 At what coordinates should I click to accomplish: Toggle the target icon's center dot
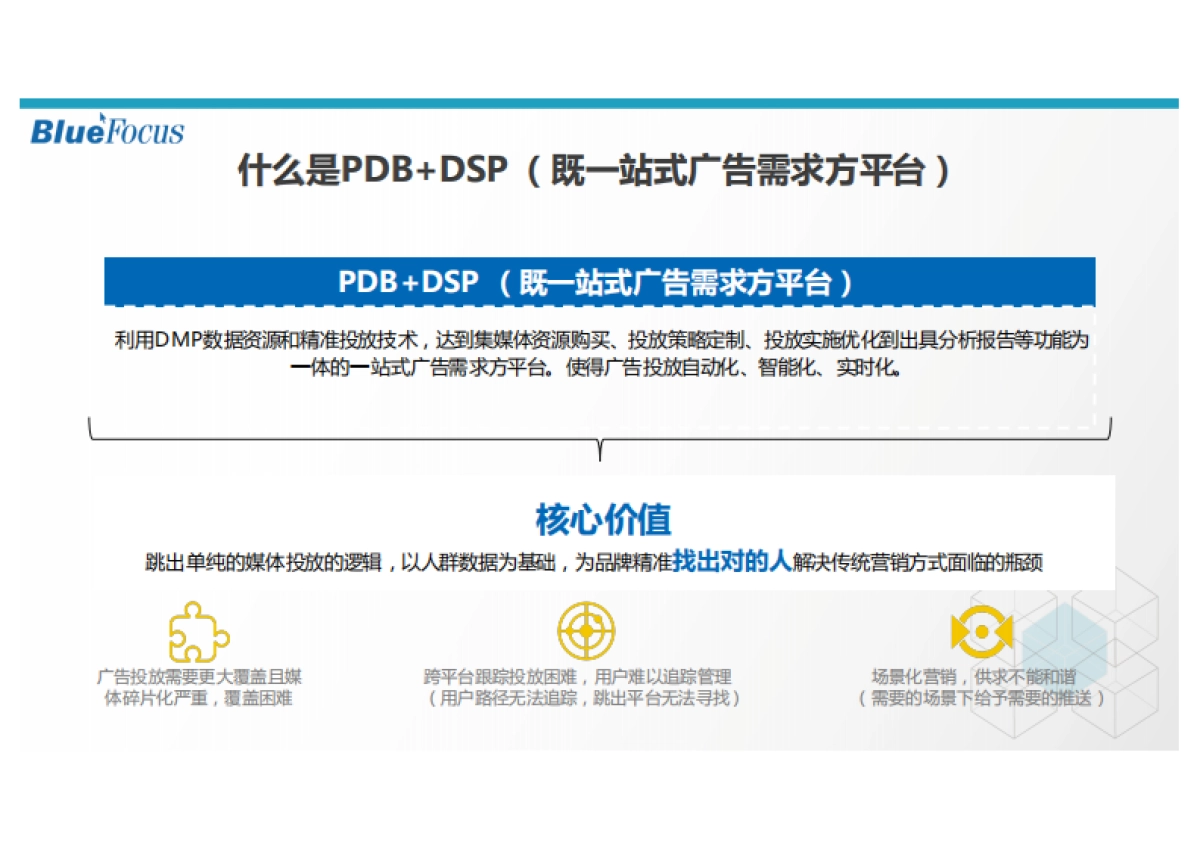(588, 630)
